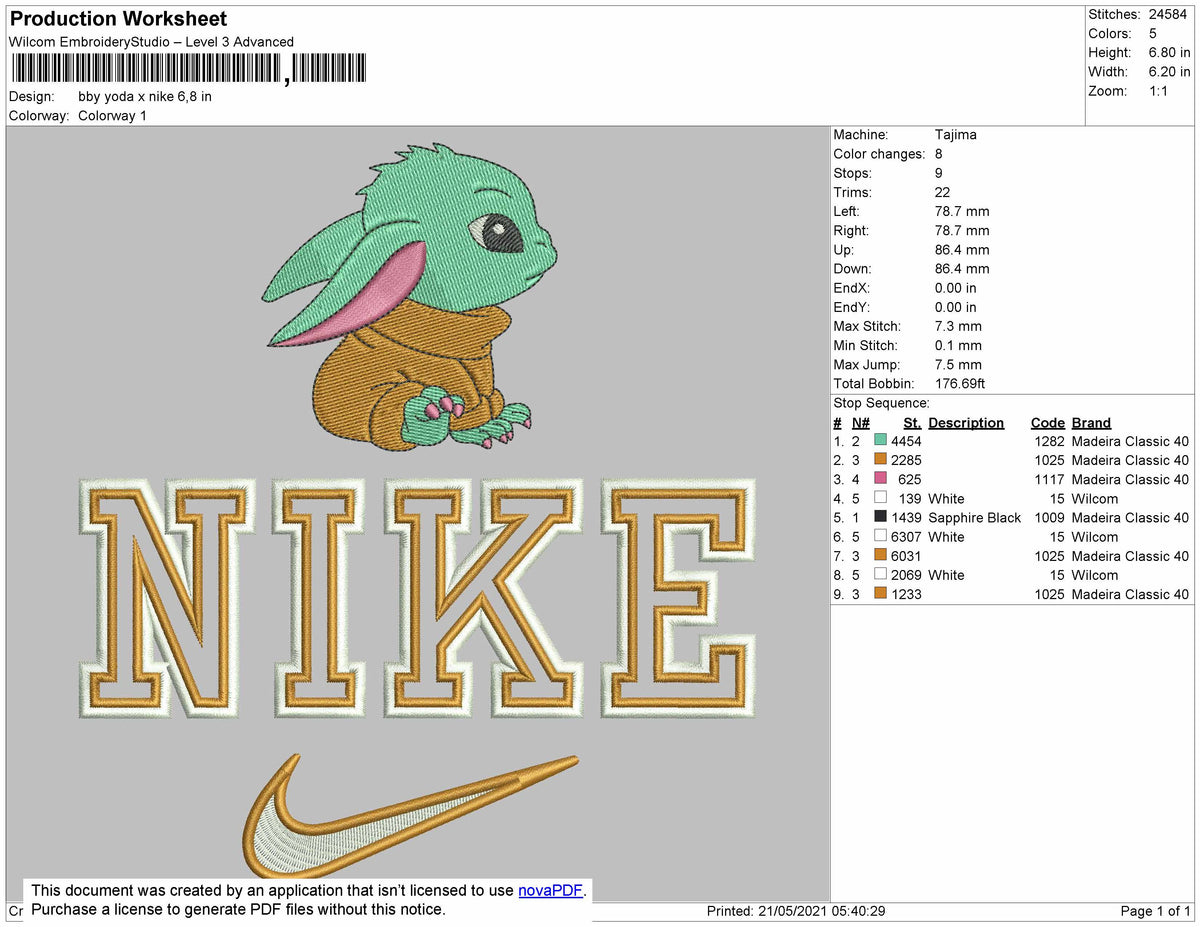Click the 'Stop Sequence:' heading
Screen dimensions: 1200x927
[882, 403]
